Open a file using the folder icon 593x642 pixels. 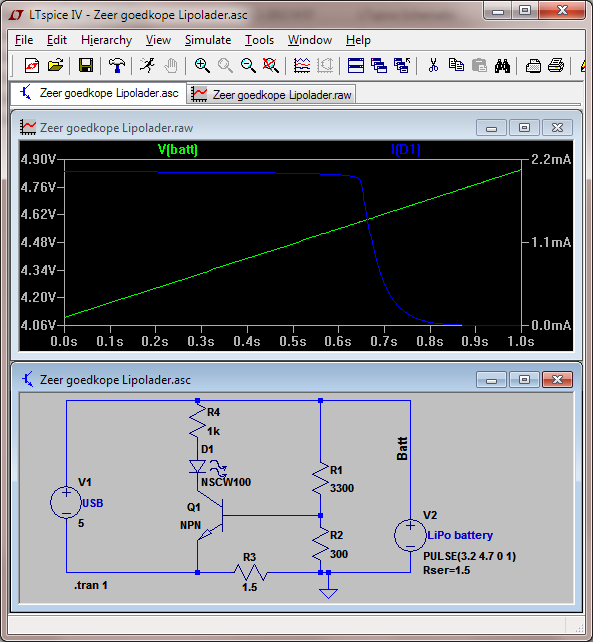pyautogui.click(x=55, y=66)
